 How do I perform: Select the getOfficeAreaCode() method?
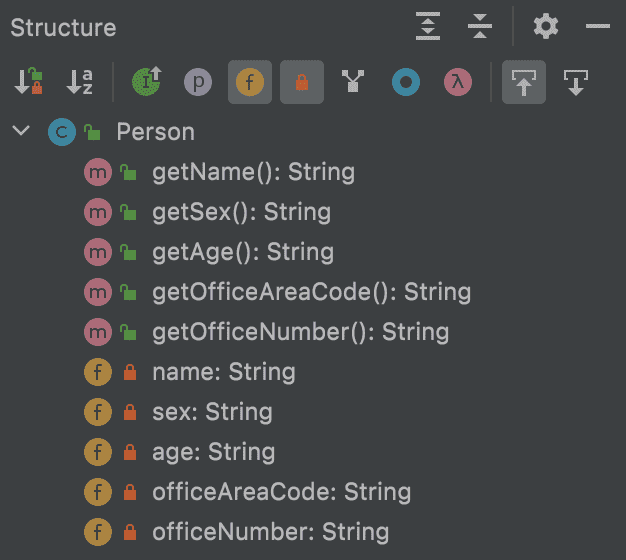(311, 292)
